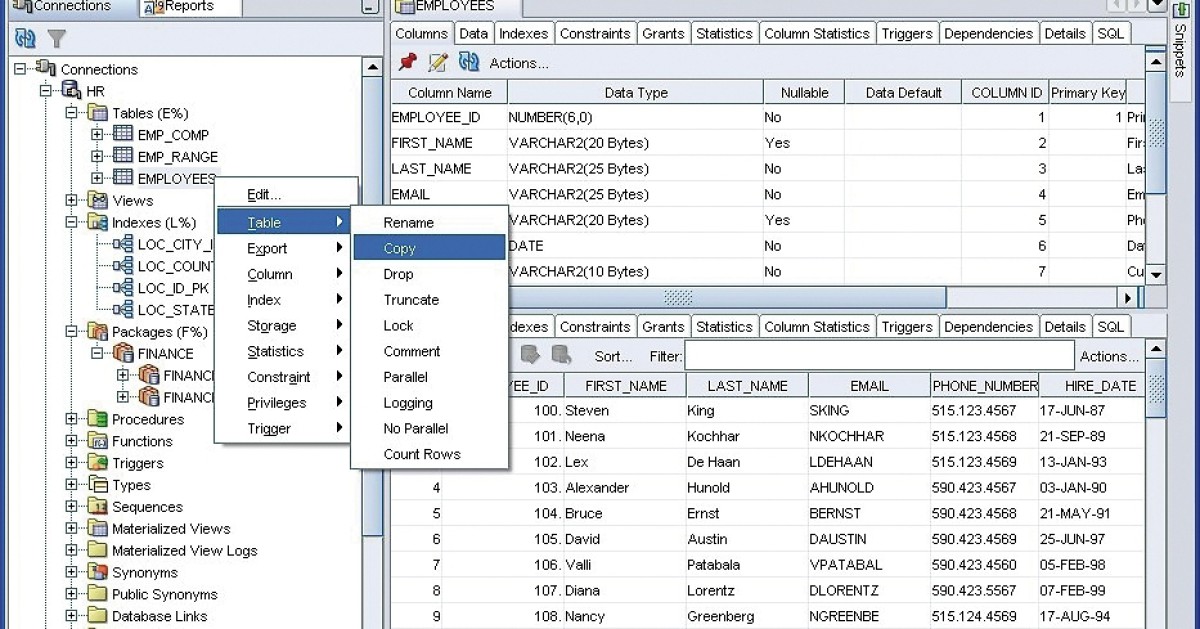This screenshot has height=629, width=1200.
Task: Click the FINANCE package icon
Action: [x=123, y=353]
